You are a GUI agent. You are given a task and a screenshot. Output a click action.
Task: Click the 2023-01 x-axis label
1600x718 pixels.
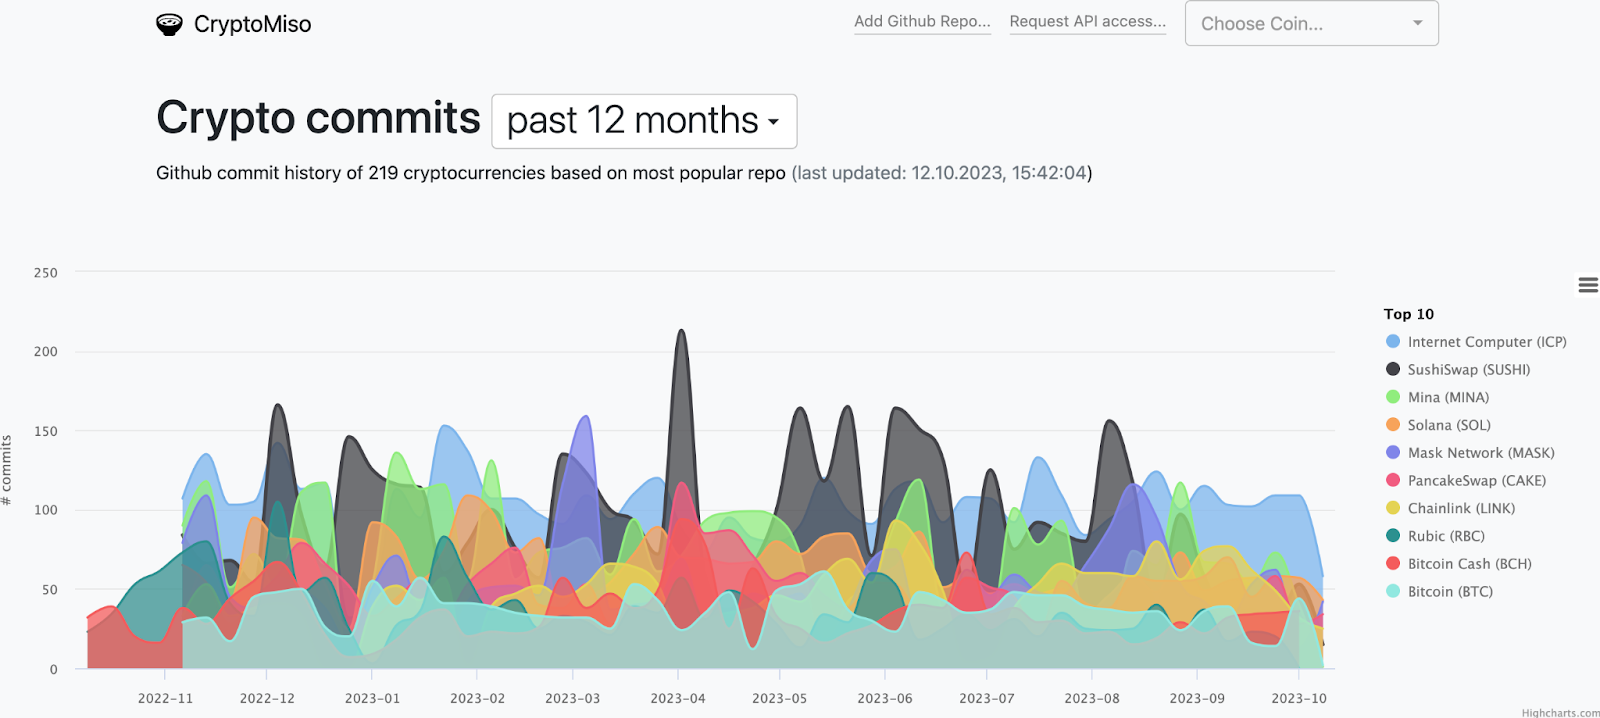[x=372, y=698]
